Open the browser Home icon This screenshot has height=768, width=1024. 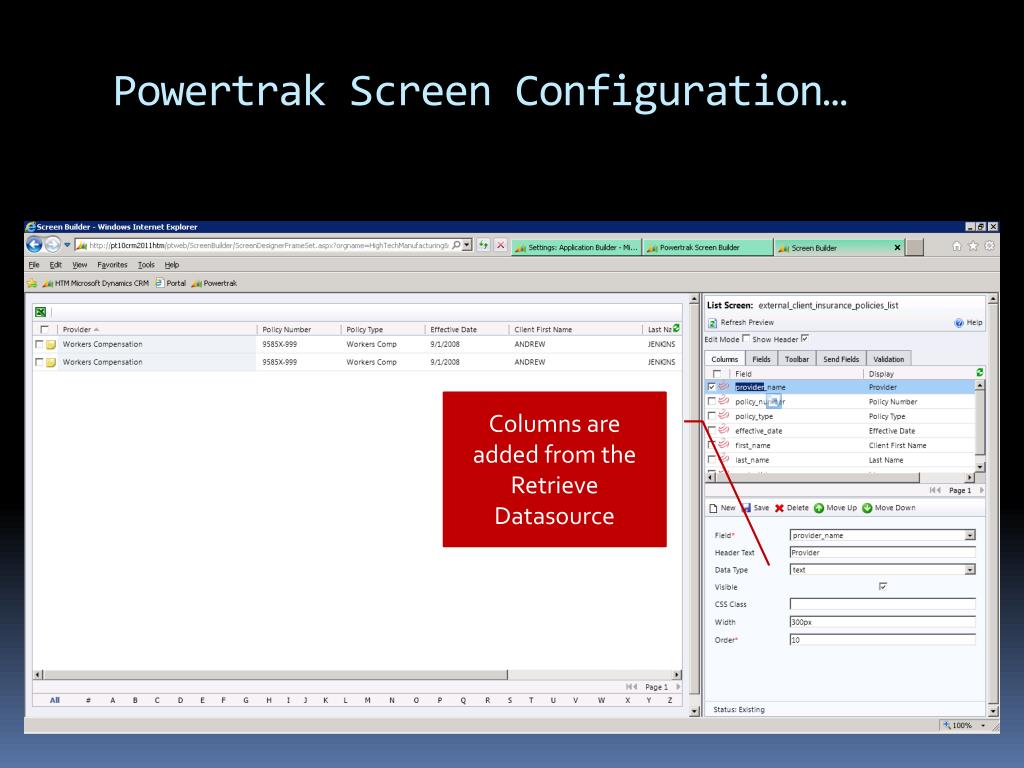click(x=956, y=246)
